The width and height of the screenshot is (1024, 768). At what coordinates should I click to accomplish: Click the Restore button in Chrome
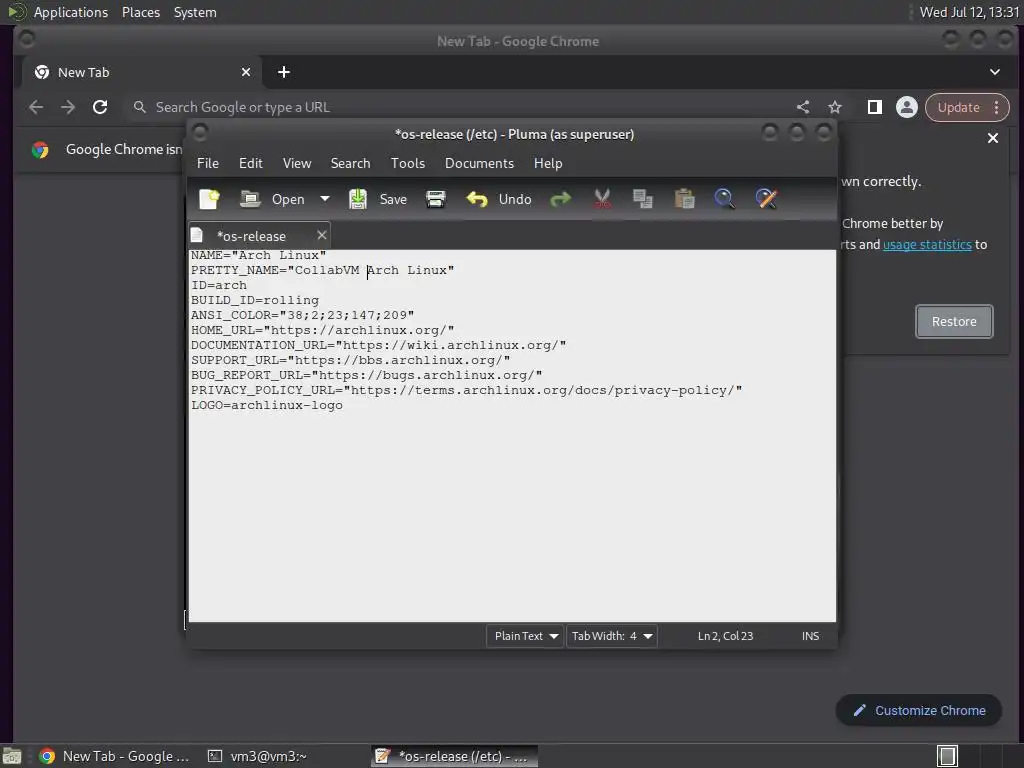tap(954, 321)
